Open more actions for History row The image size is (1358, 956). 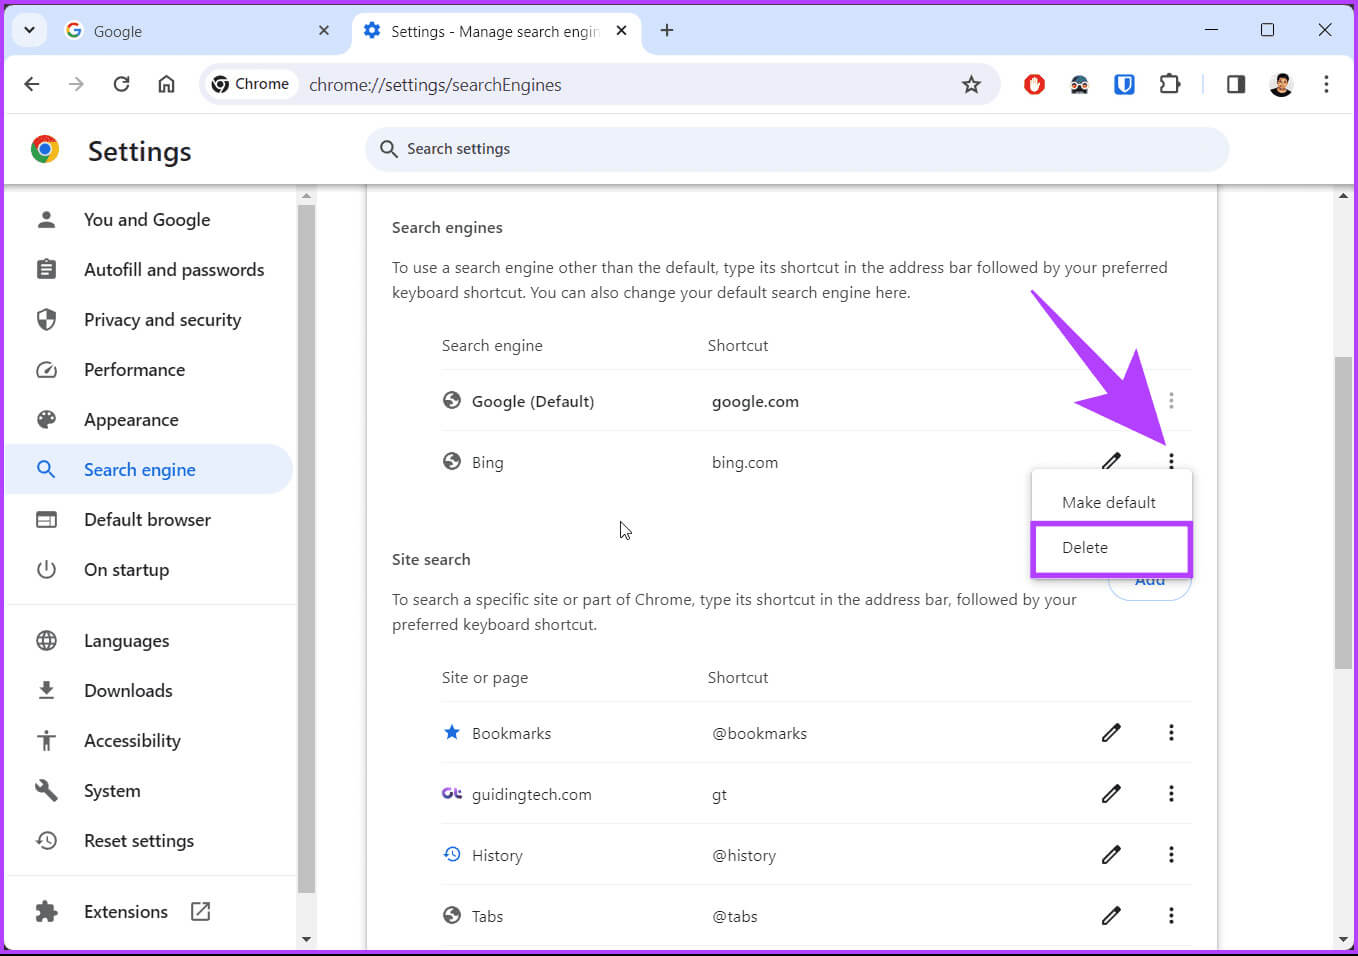click(1171, 855)
